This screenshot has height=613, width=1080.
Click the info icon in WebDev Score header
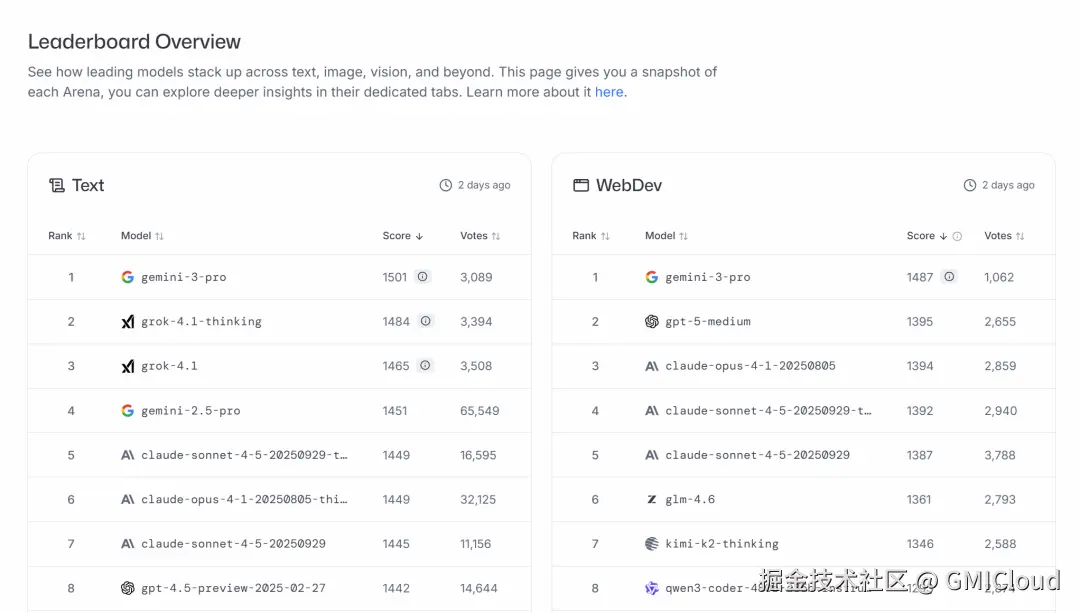[x=957, y=236]
